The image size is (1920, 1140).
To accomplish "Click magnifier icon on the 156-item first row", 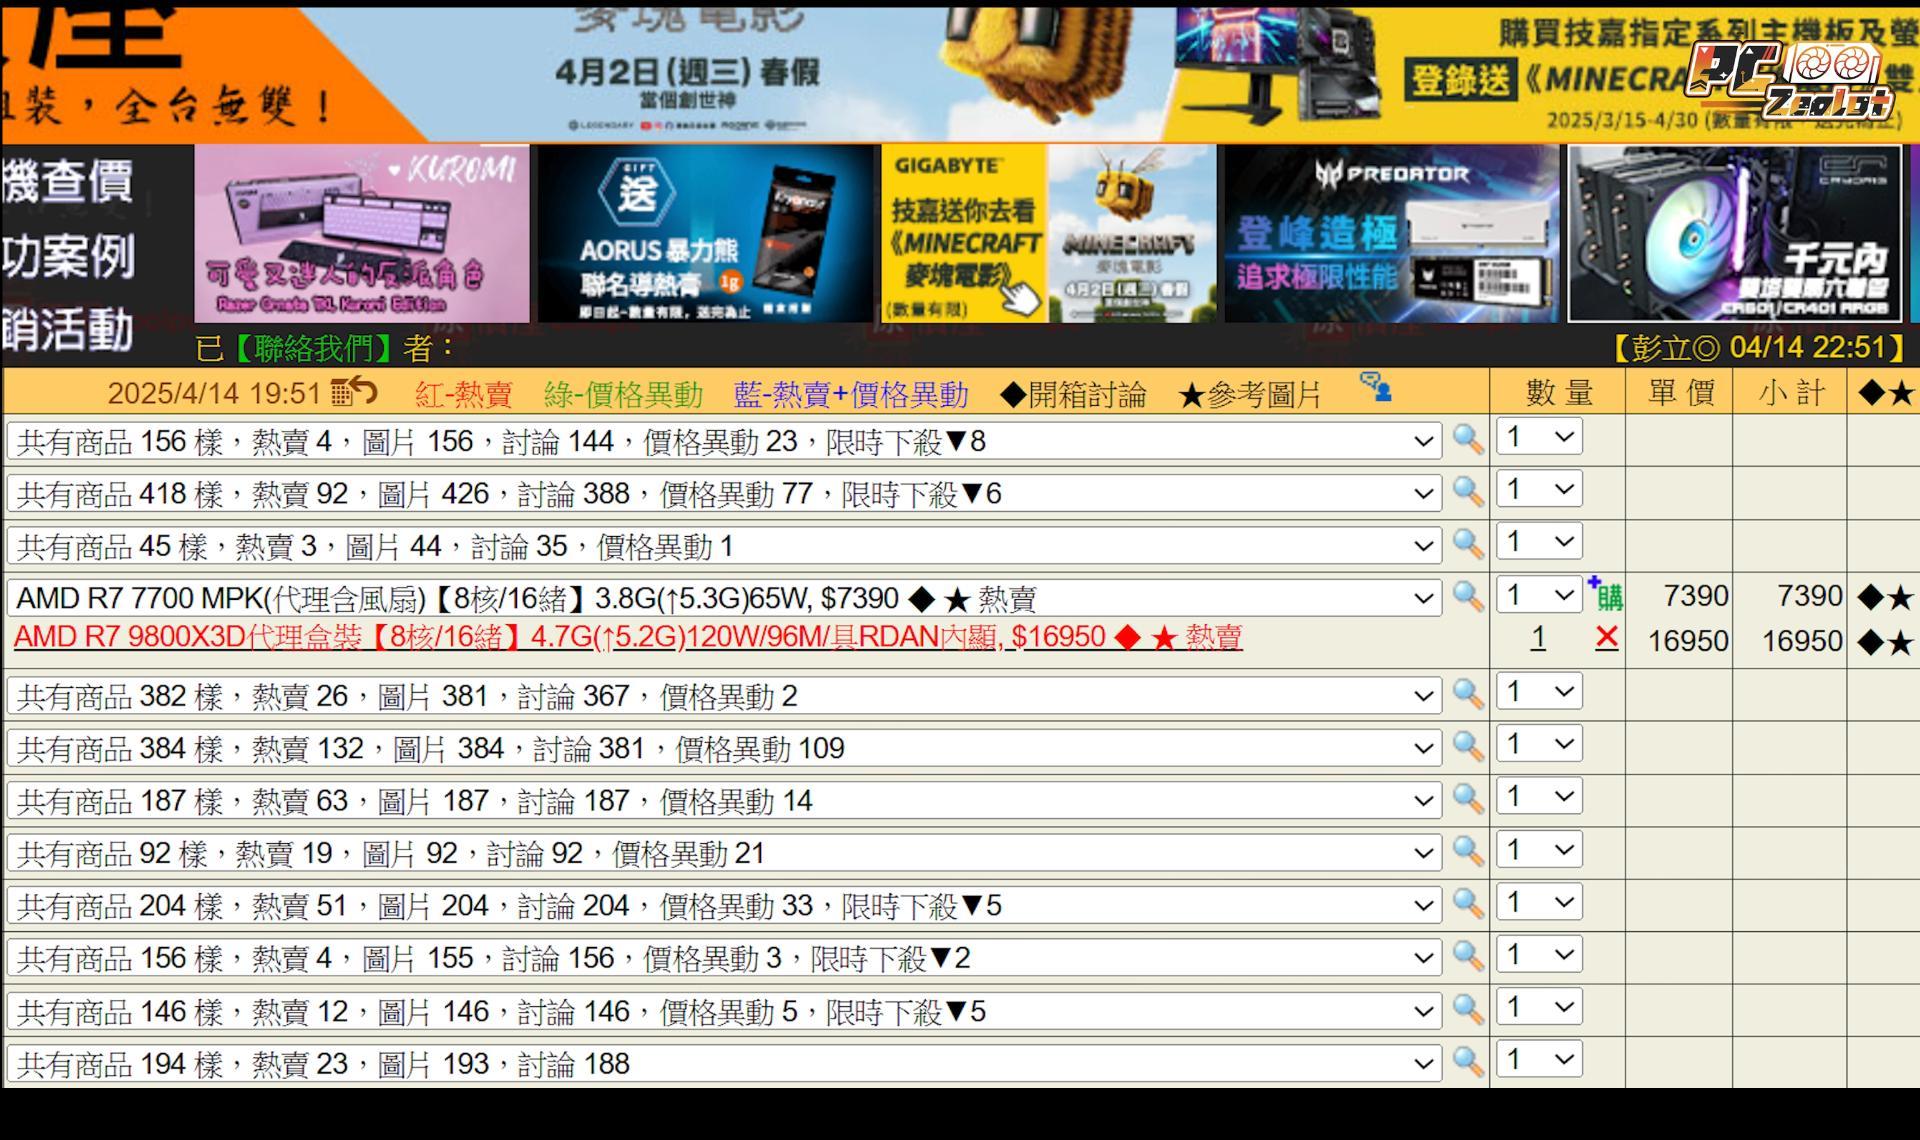I will click(1467, 439).
